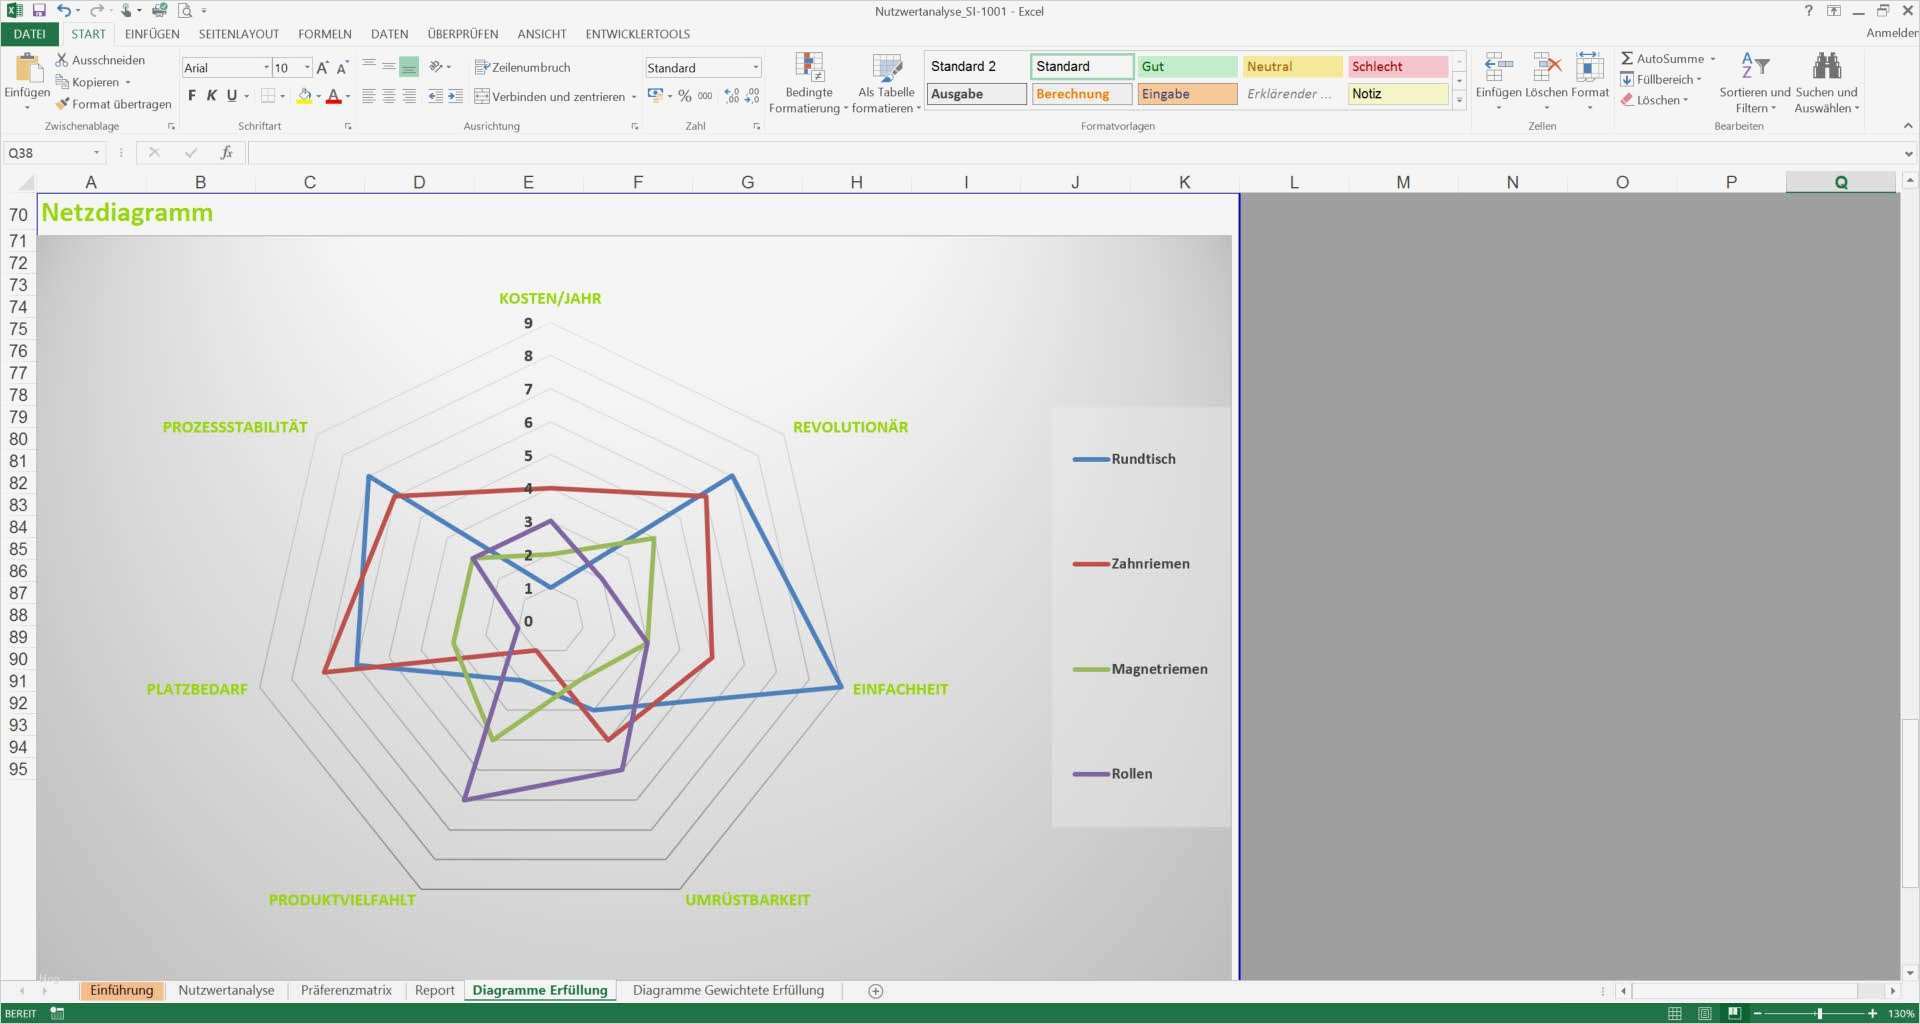This screenshot has height=1024, width=1920.
Task: Open Sortieren und Filtern
Action: click(x=1755, y=83)
